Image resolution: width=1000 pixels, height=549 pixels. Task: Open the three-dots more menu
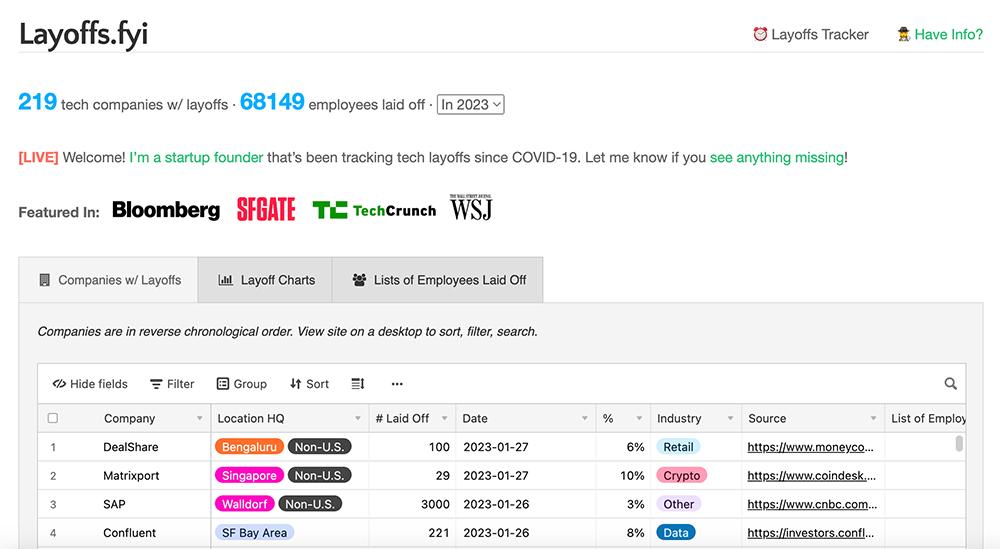click(397, 384)
